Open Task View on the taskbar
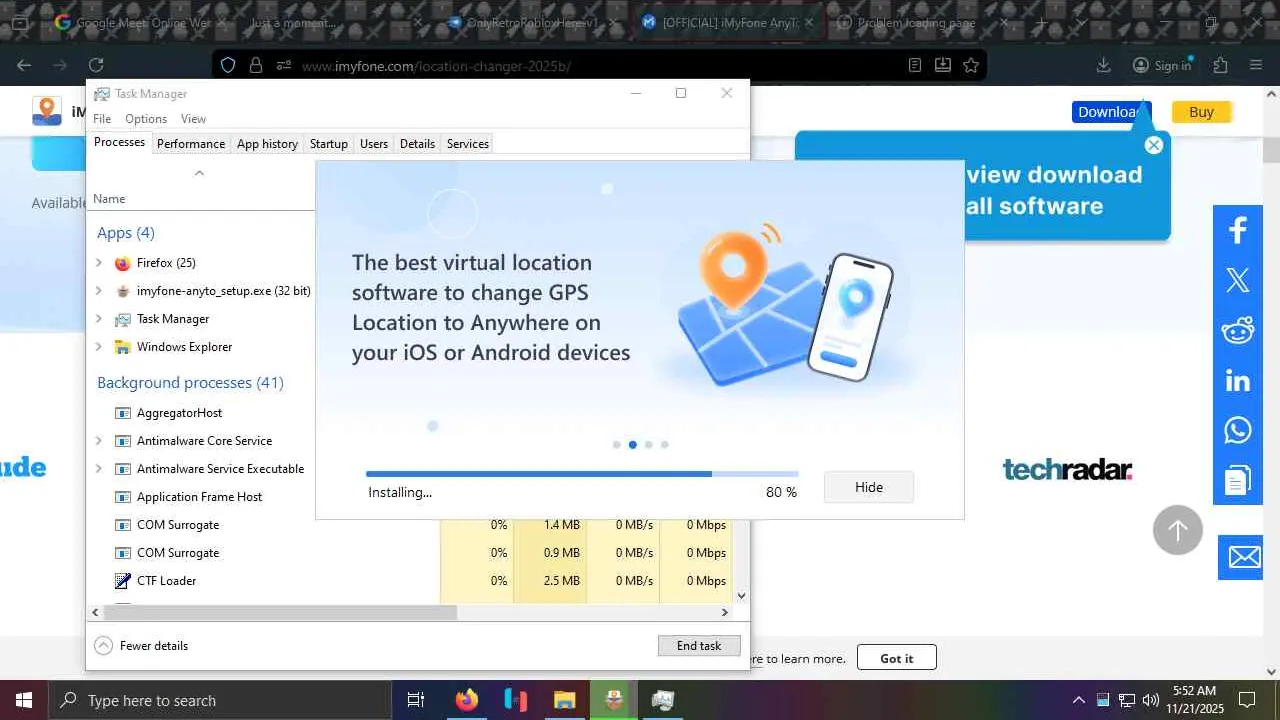 [x=416, y=700]
